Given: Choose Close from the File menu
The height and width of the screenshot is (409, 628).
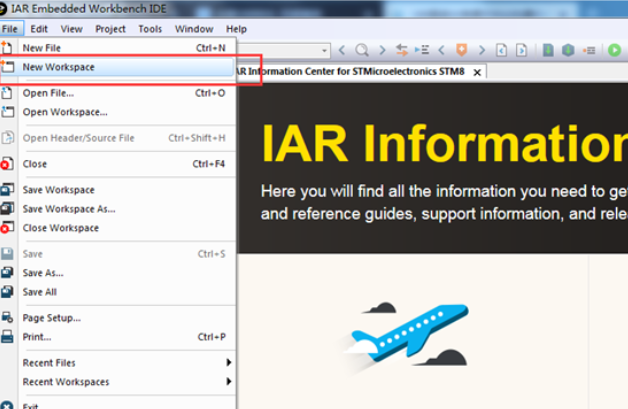Looking at the screenshot, I should point(117,164).
